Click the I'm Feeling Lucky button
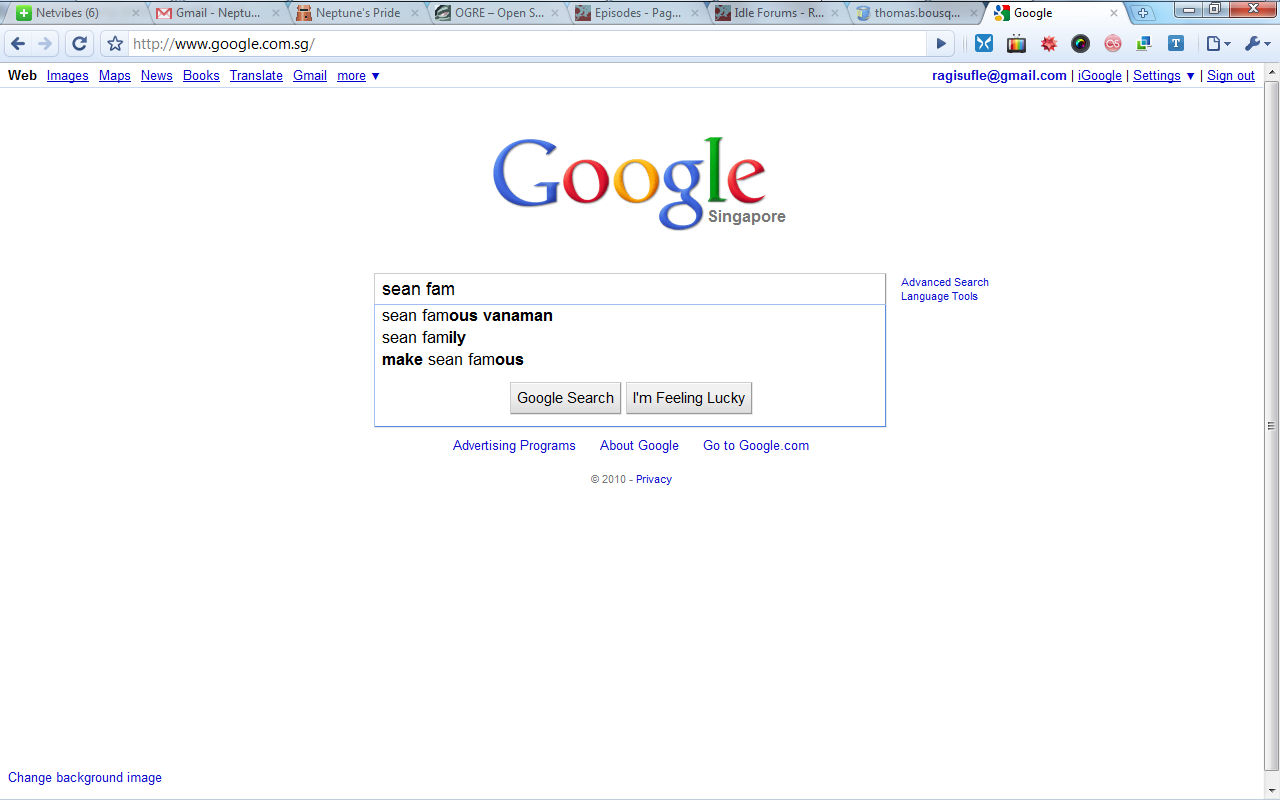This screenshot has width=1280, height=800. pos(689,398)
